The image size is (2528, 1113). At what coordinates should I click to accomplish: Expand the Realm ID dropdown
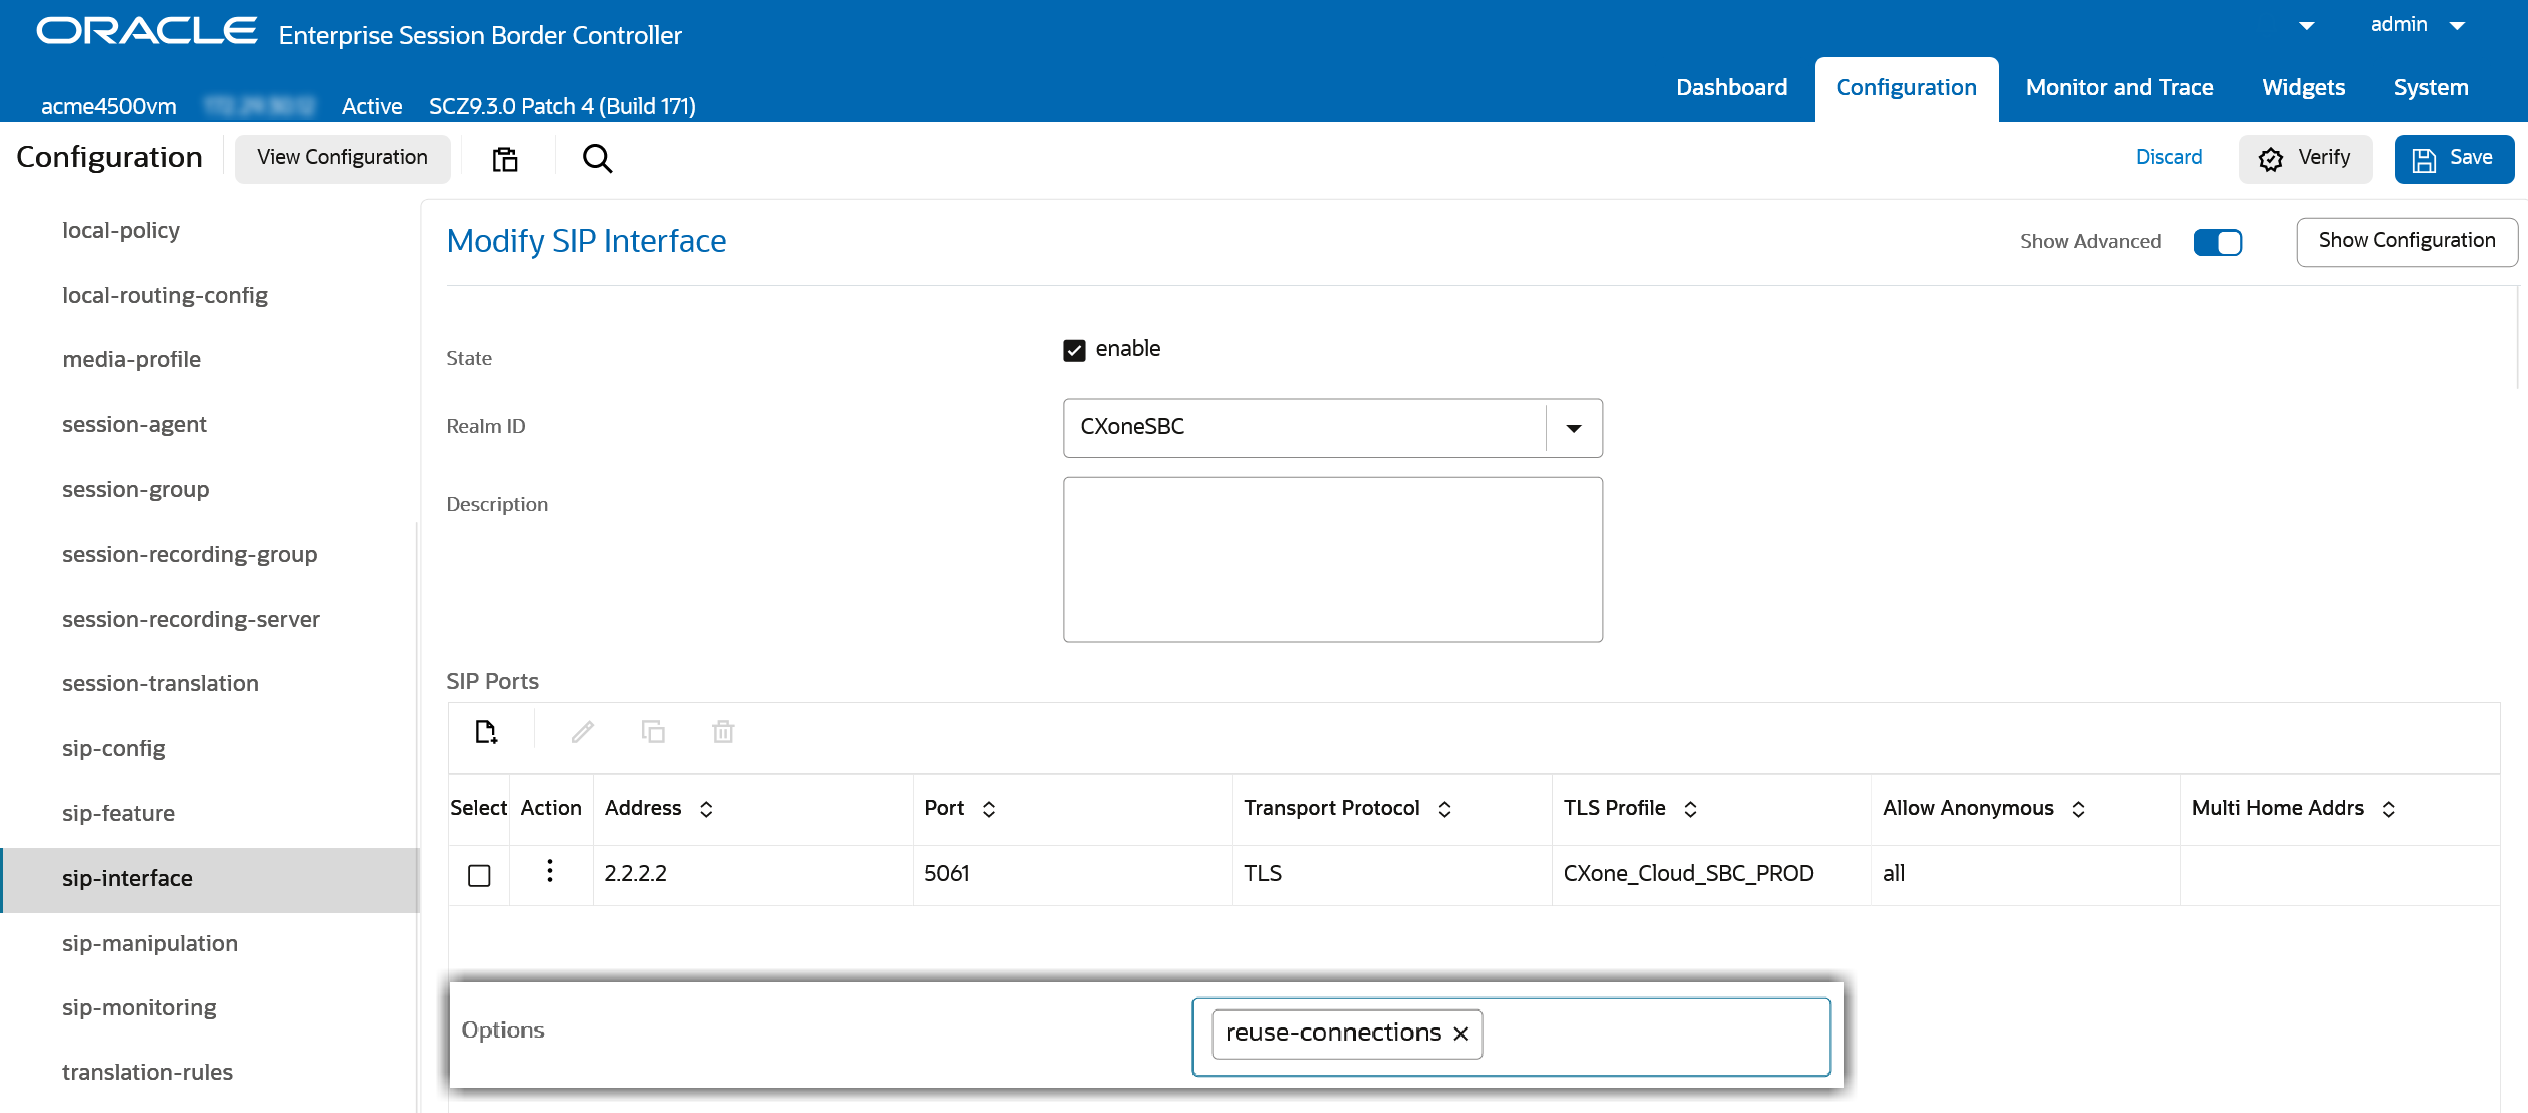pos(1573,428)
